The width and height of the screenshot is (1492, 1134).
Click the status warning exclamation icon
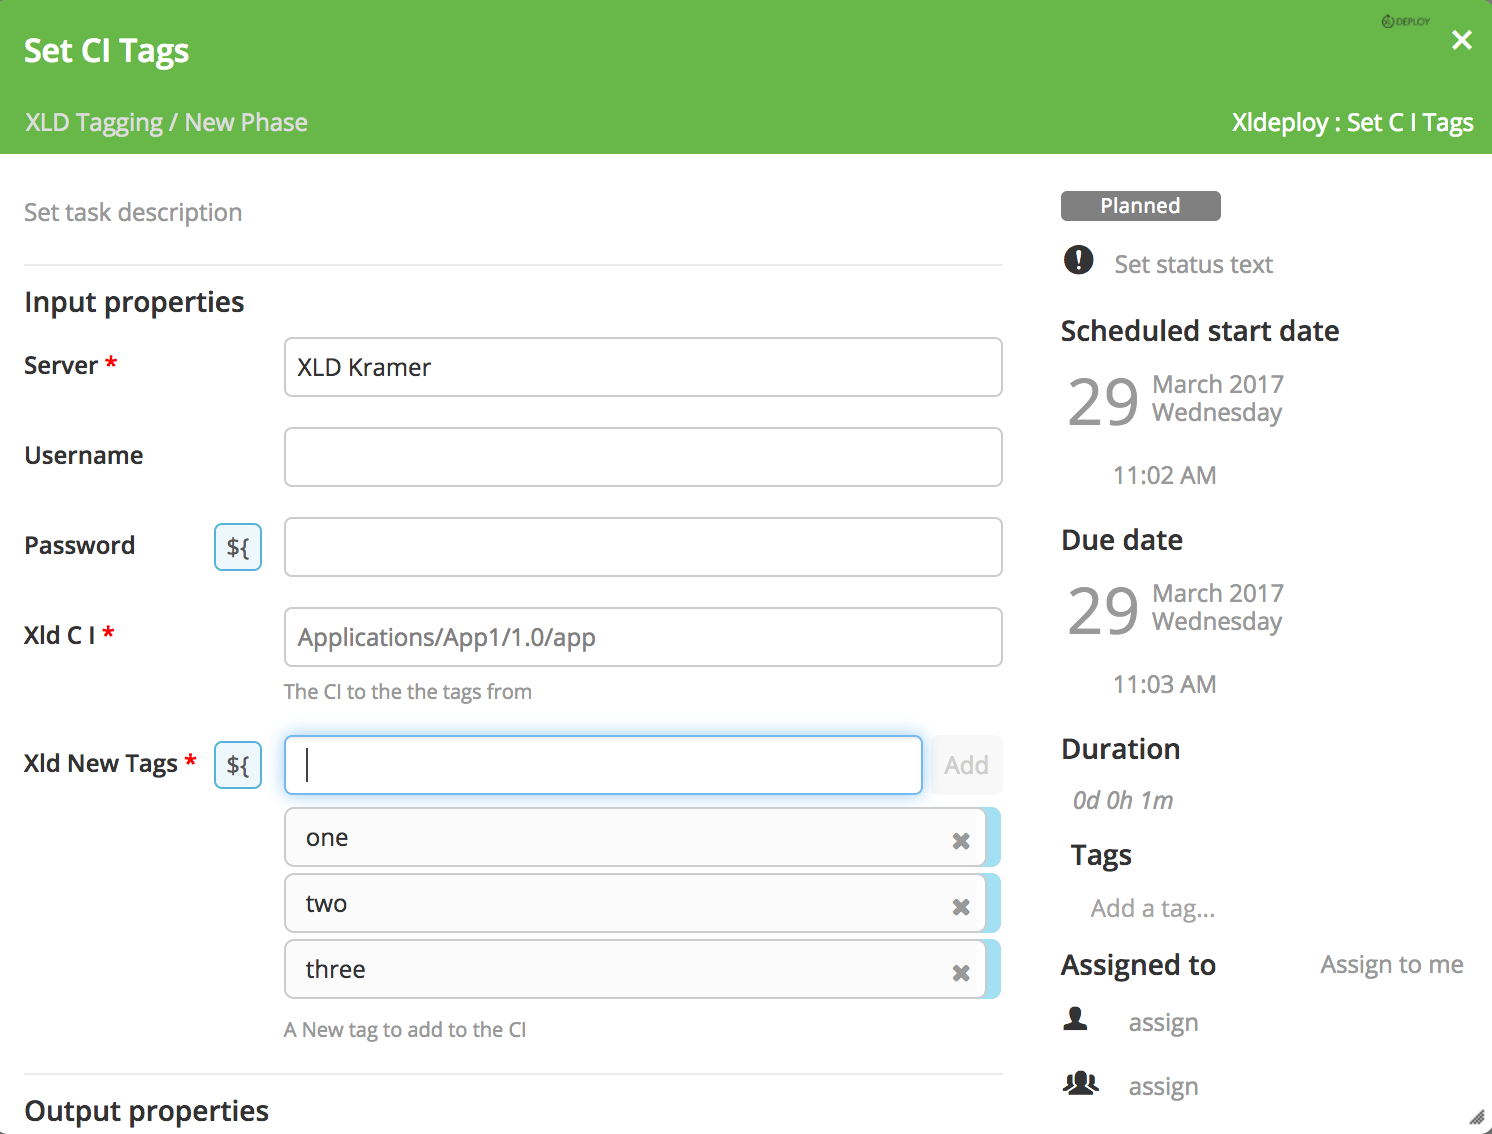point(1078,260)
